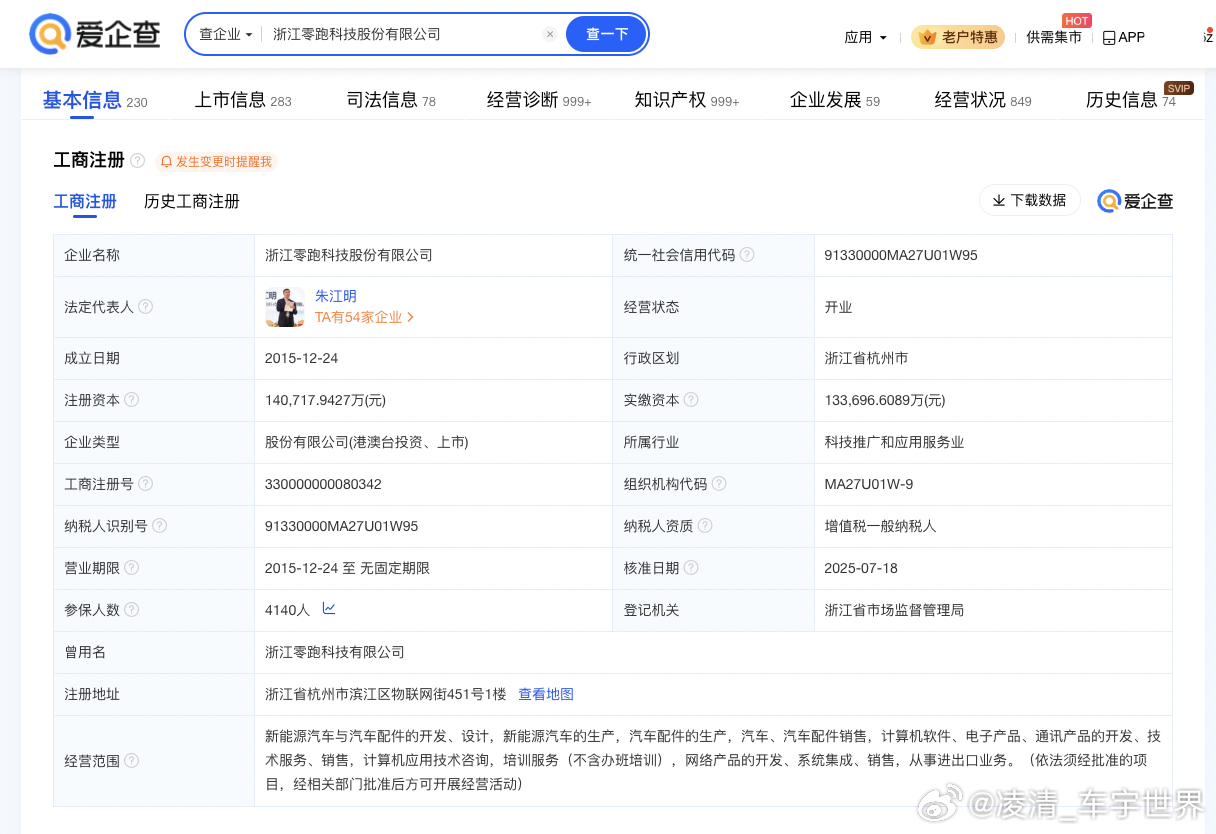Click the 老户特惠 crown badge
The height and width of the screenshot is (834, 1216).
[958, 37]
